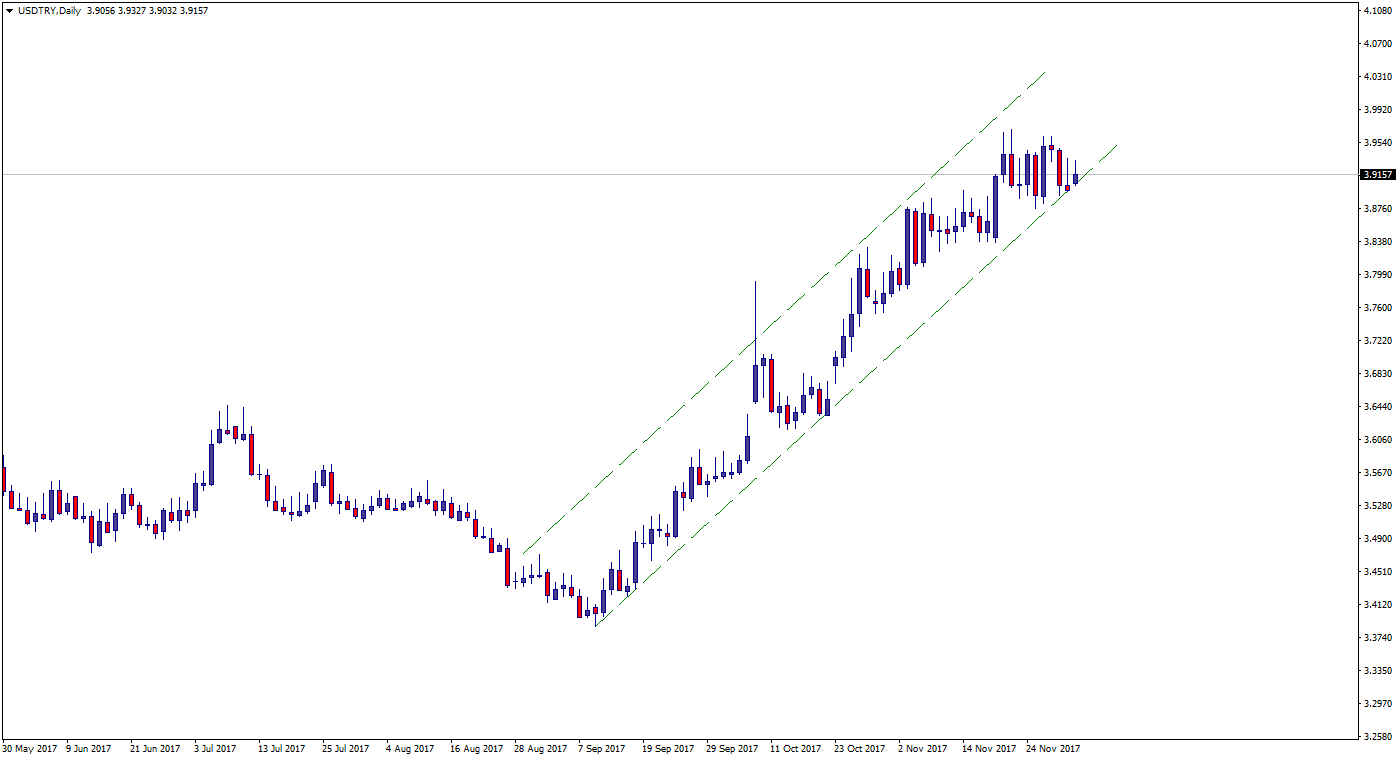Click the 3.7600 price scale label
Screen dimensions: 1398x760
coord(1376,308)
